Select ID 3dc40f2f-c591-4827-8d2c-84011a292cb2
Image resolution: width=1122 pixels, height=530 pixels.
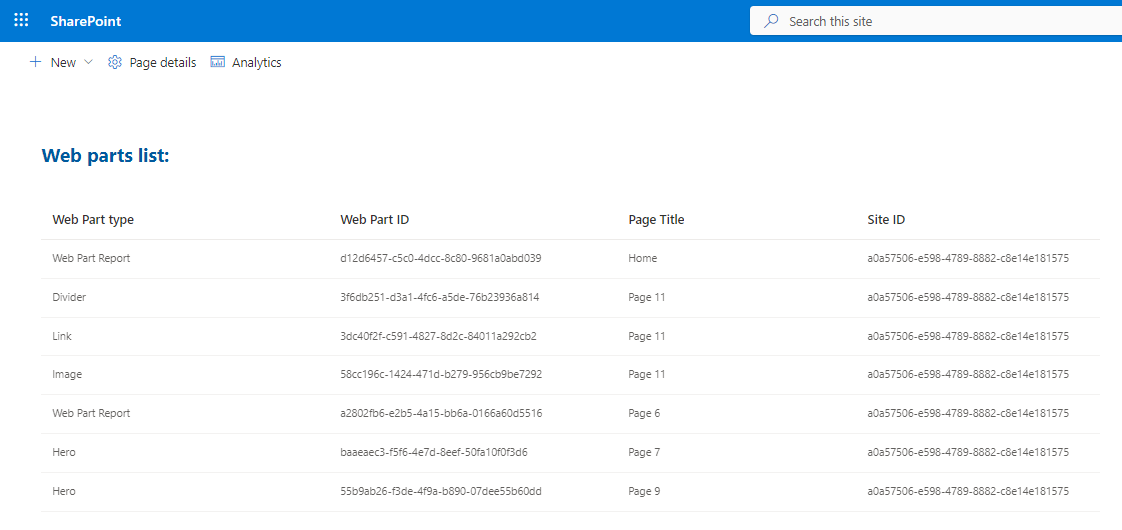coord(439,335)
